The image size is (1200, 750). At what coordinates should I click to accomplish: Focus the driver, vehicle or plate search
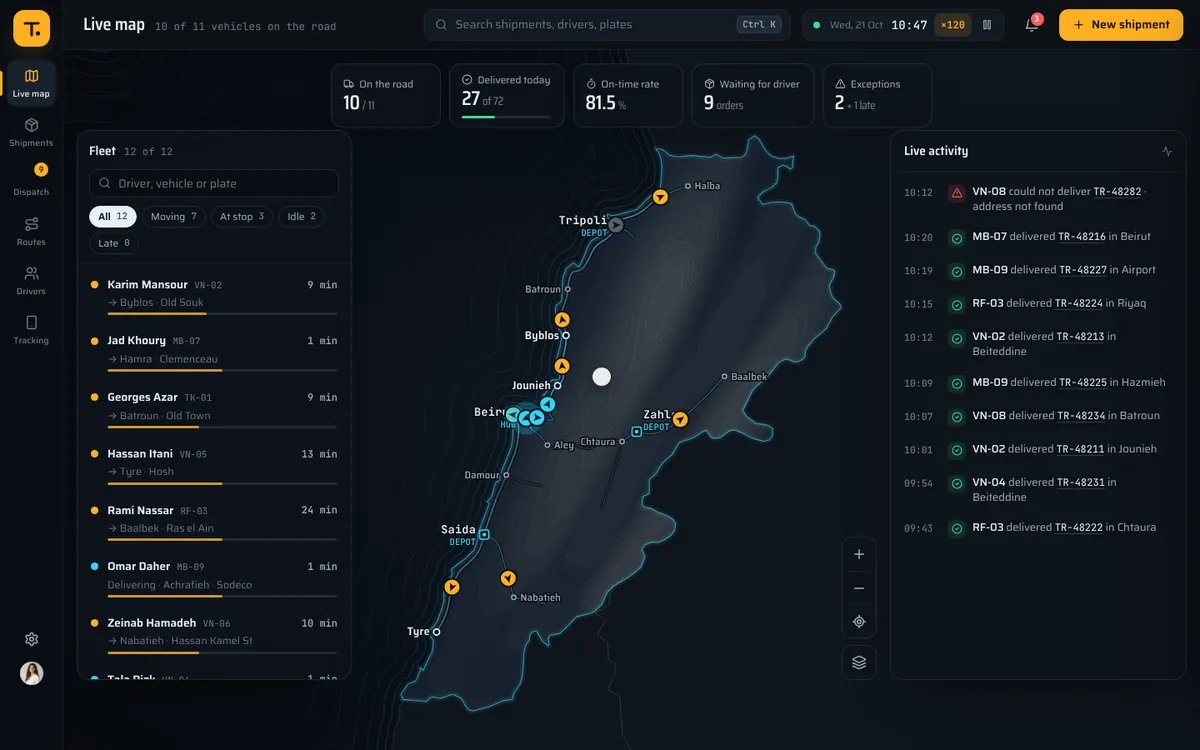[214, 183]
